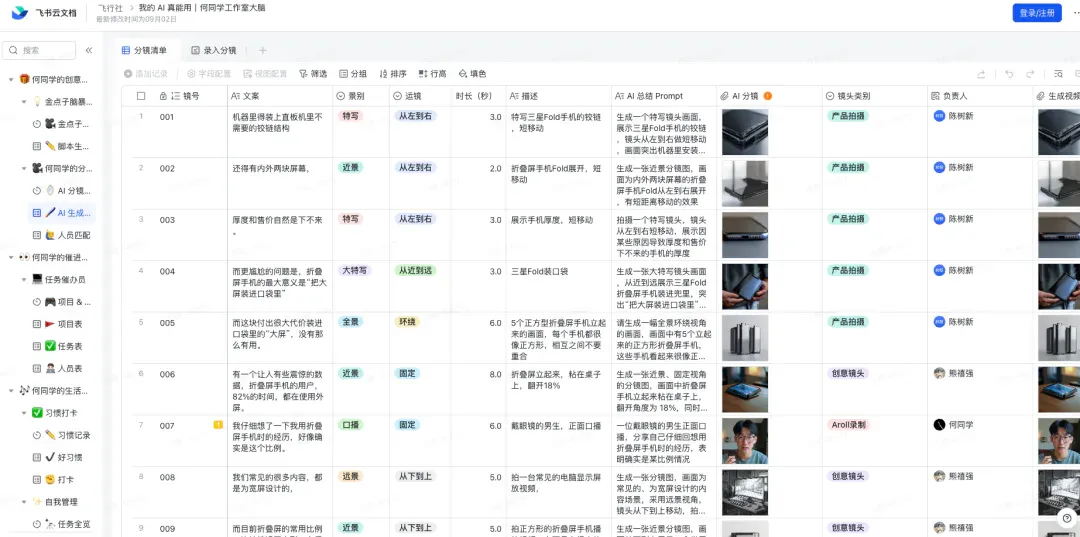Click 分组 group icon in toolbar
This screenshot has width=1080, height=537.
point(344,74)
